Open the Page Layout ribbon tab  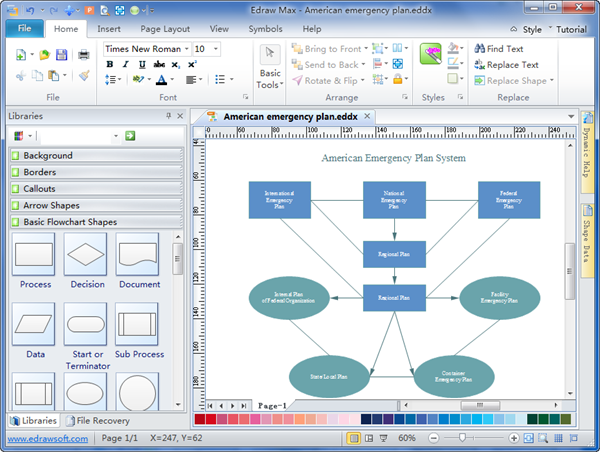[x=165, y=29]
